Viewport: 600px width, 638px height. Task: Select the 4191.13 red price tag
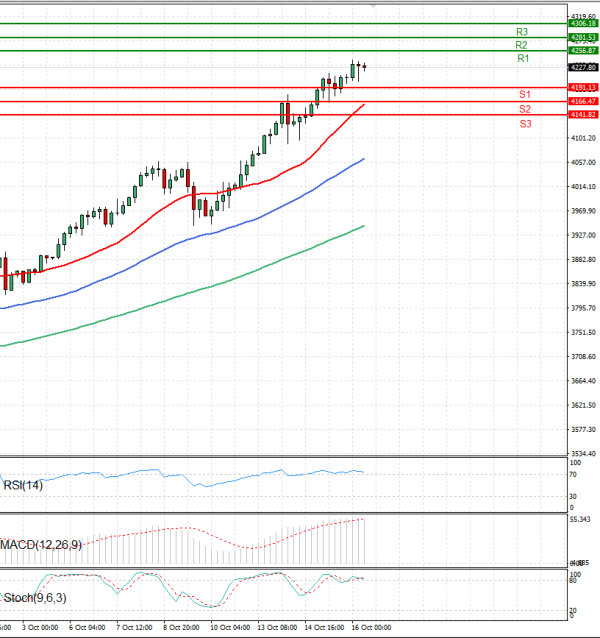point(582,88)
